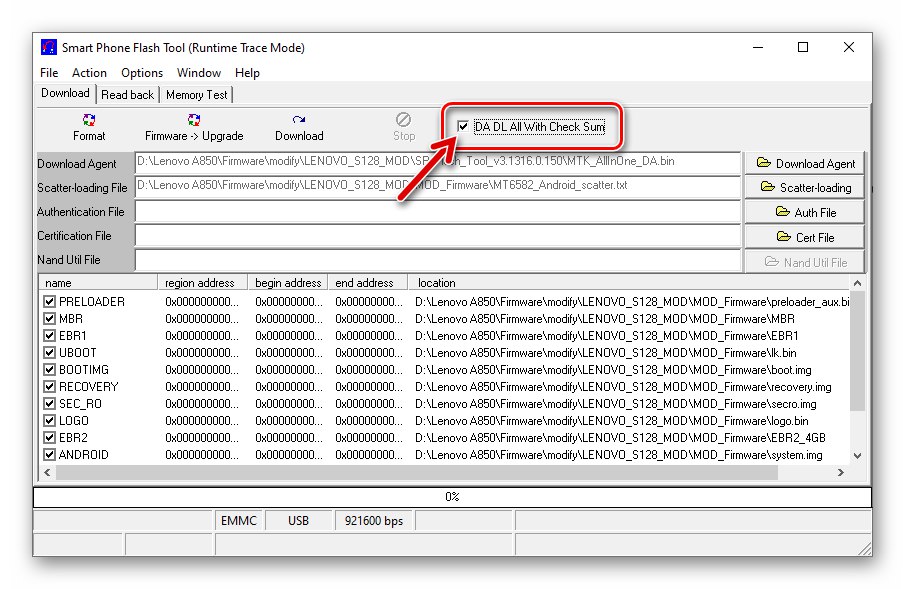Screen dimensions: 905x589
Task: Open the Help menu
Action: [247, 73]
